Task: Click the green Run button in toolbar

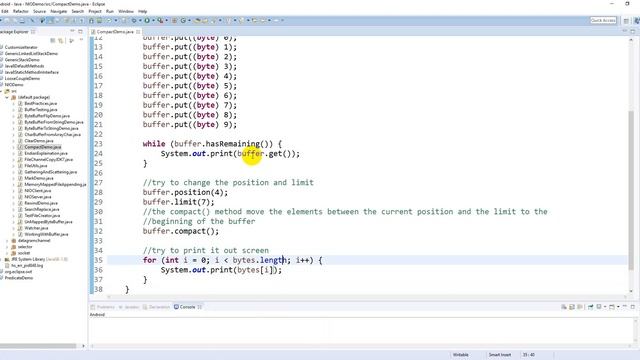Action: click(147, 20)
